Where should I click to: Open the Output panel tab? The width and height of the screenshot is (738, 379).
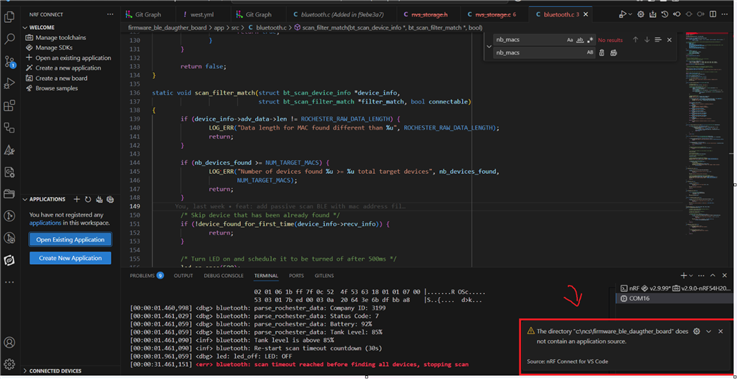(x=184, y=275)
